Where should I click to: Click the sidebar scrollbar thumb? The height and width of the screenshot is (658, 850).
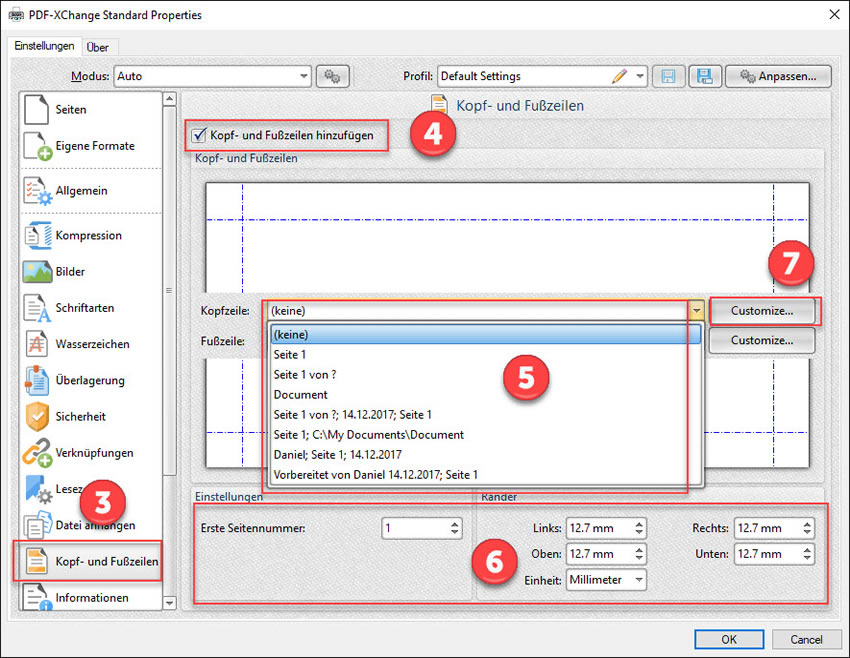(170, 291)
